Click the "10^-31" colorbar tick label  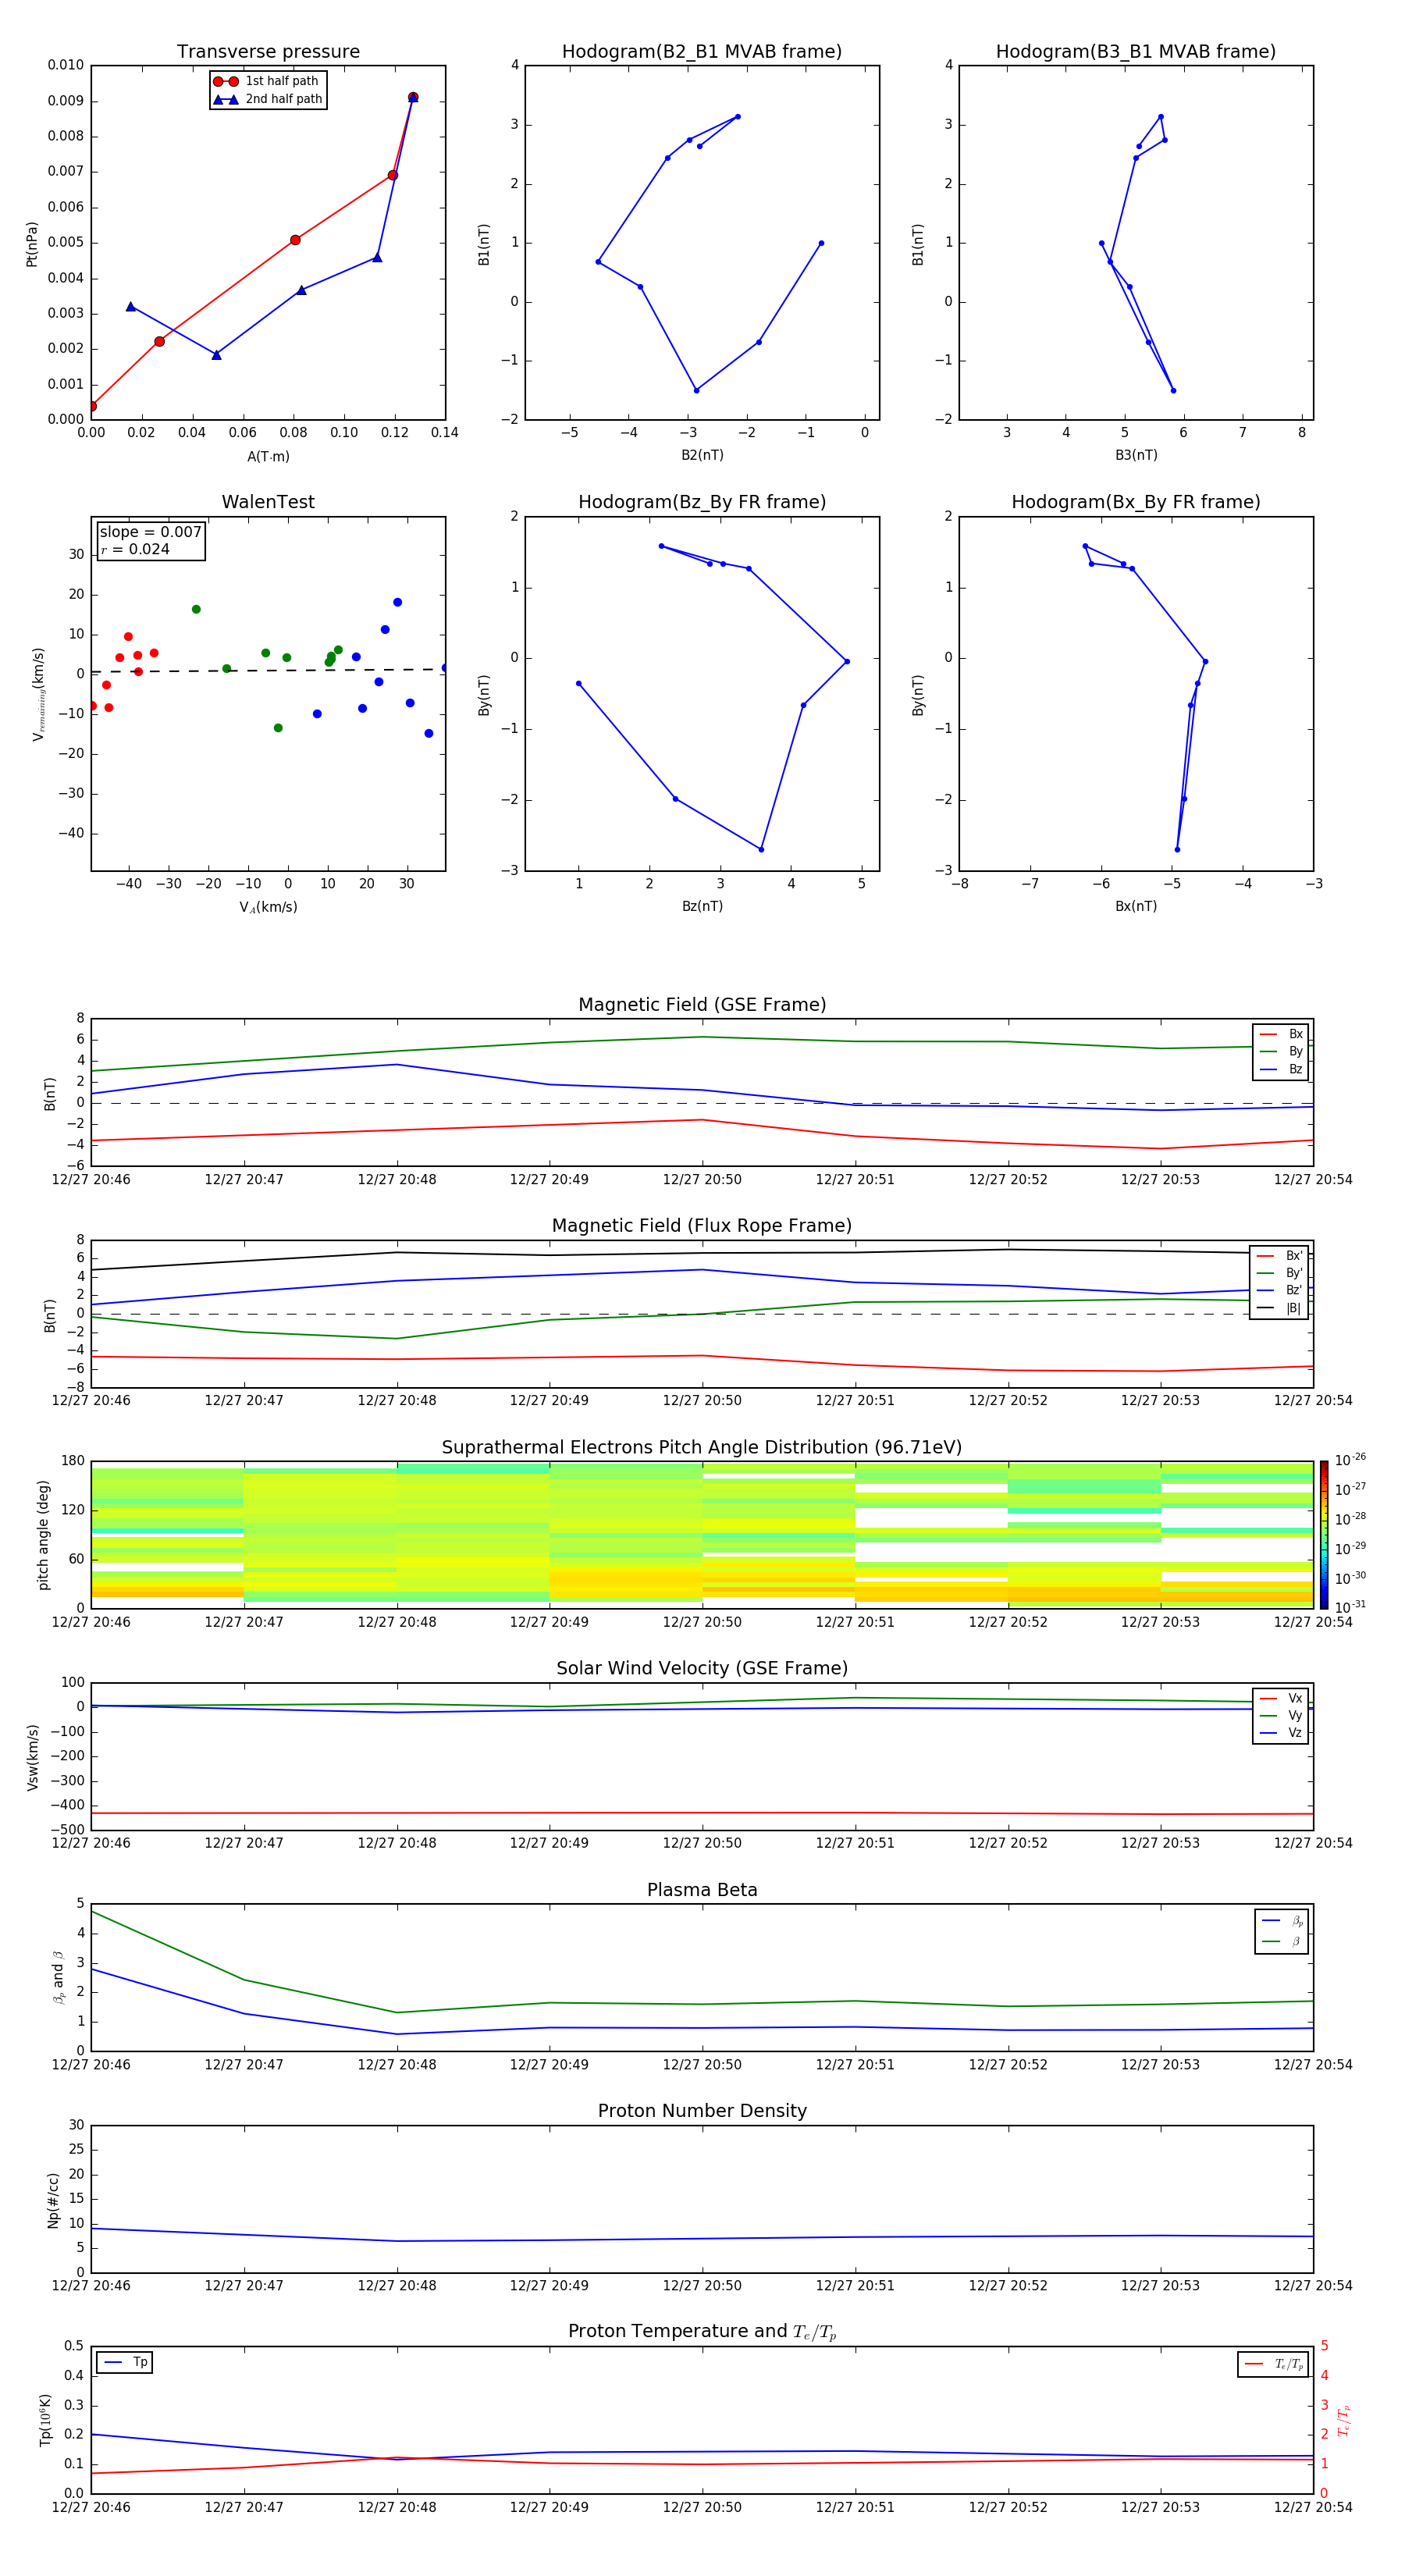click(1350, 1607)
